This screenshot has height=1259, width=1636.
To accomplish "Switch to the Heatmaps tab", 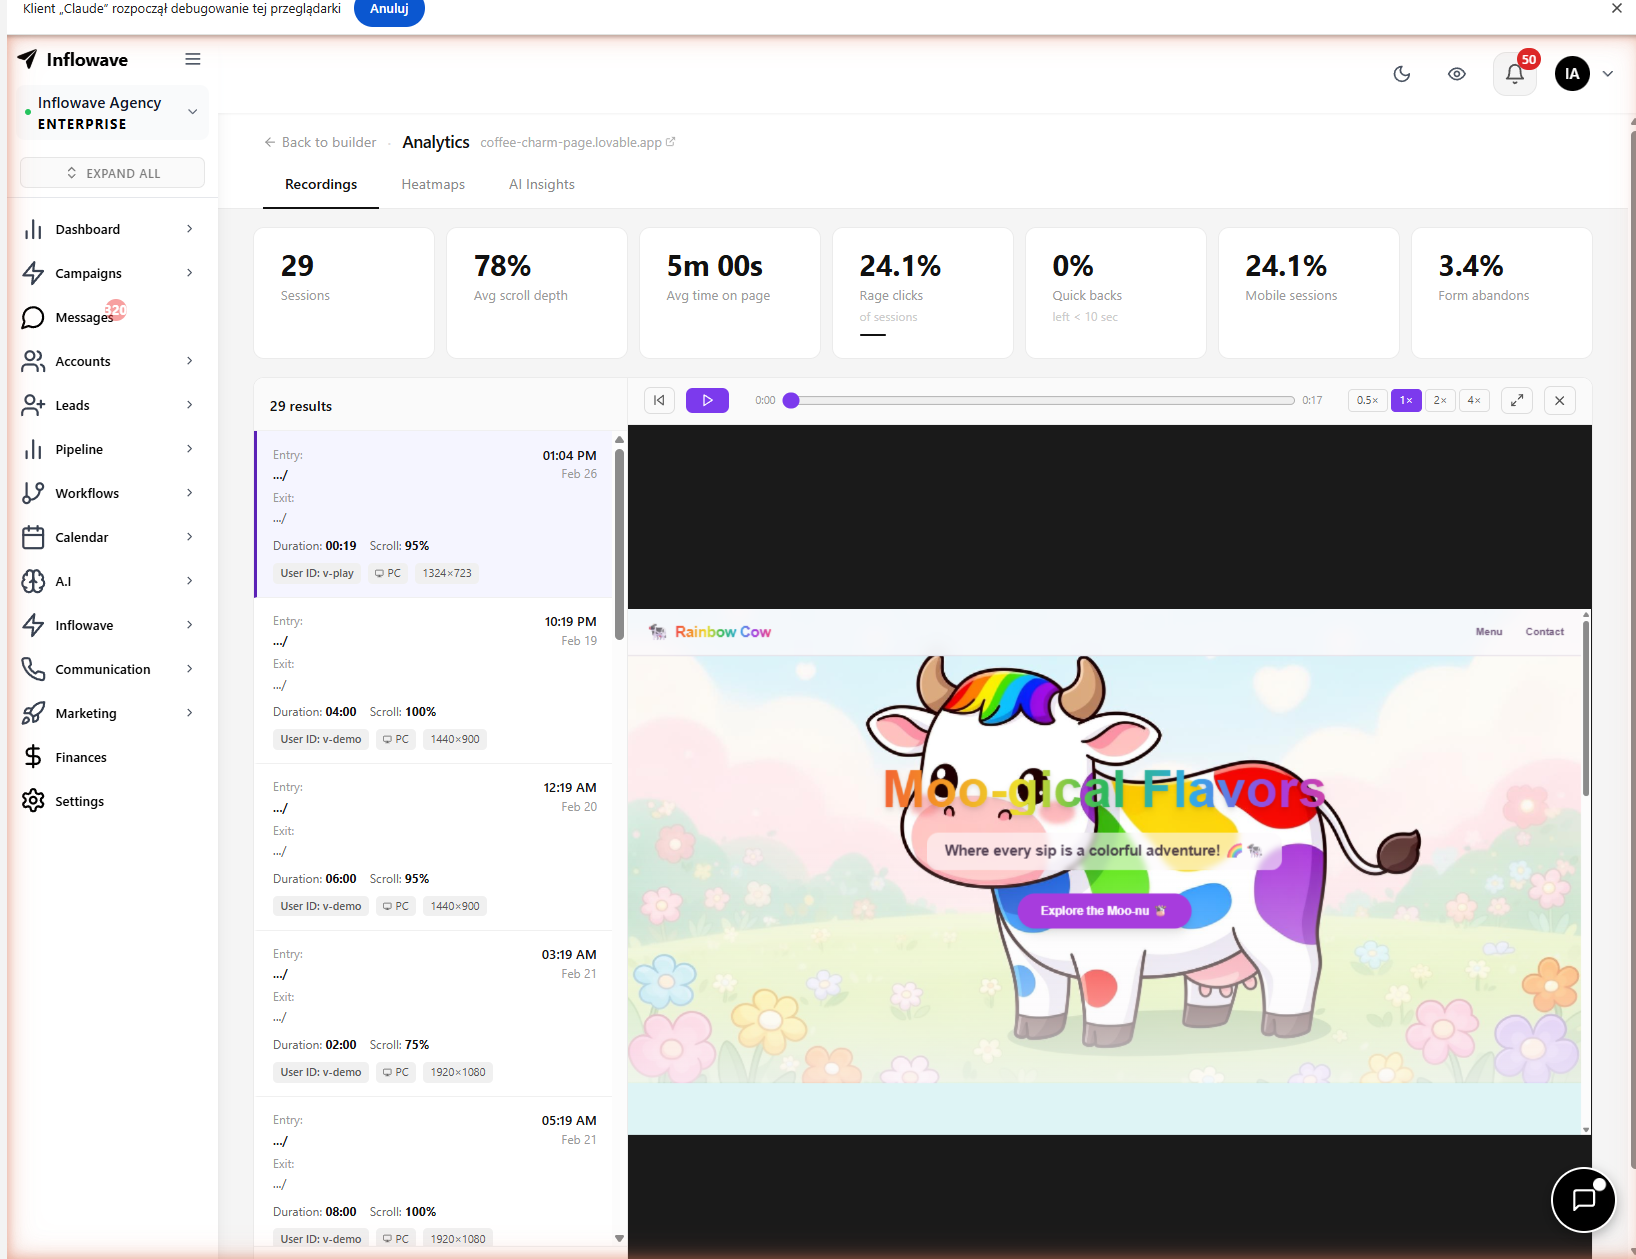I will (x=433, y=184).
